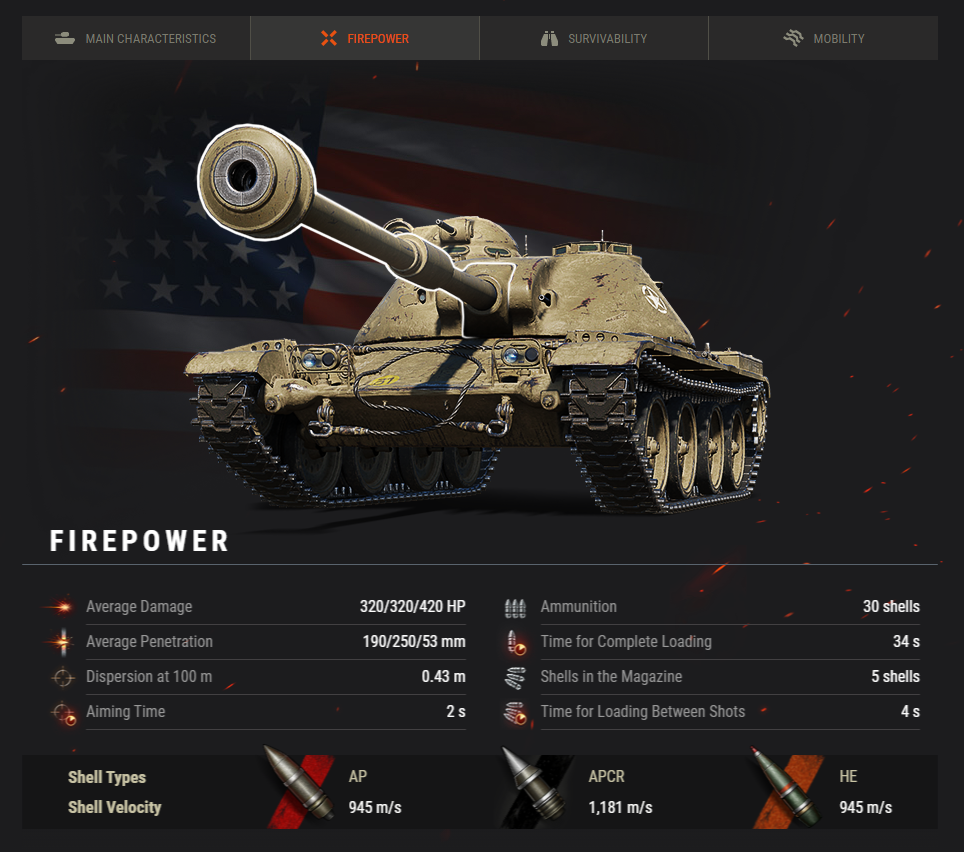
Task: Select the Firepower tab
Action: coord(365,38)
